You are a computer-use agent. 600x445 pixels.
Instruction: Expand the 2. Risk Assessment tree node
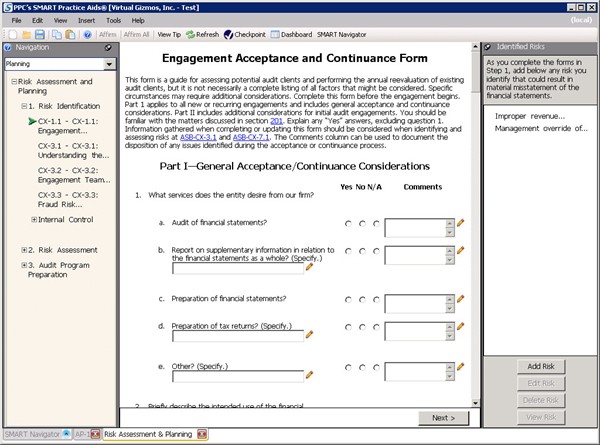[25, 250]
